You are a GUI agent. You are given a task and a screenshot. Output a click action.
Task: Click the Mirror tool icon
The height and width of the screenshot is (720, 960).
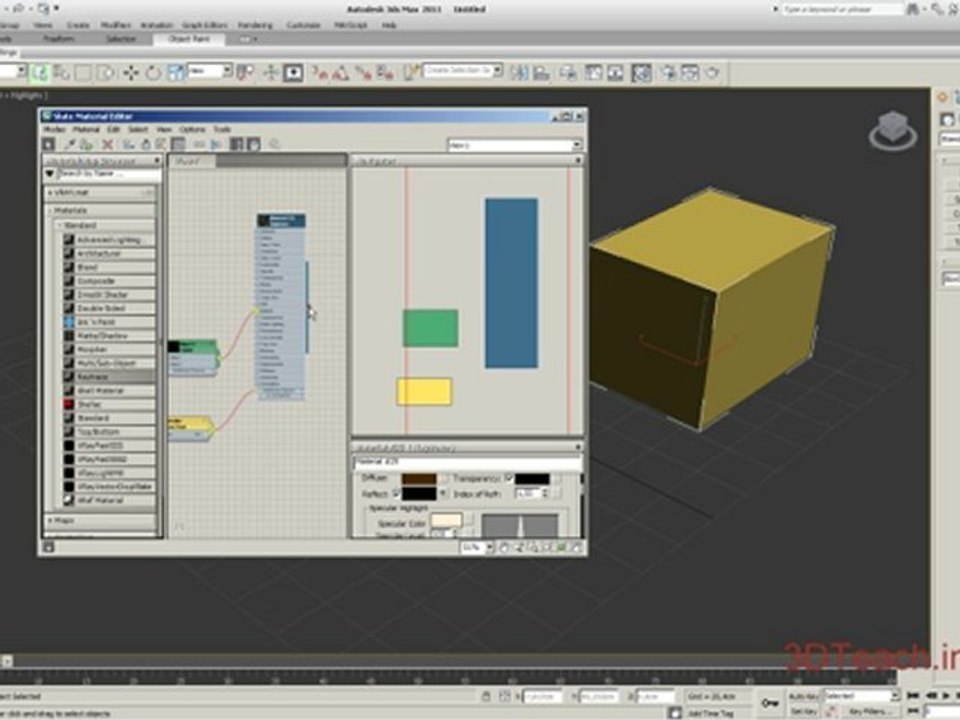point(519,73)
